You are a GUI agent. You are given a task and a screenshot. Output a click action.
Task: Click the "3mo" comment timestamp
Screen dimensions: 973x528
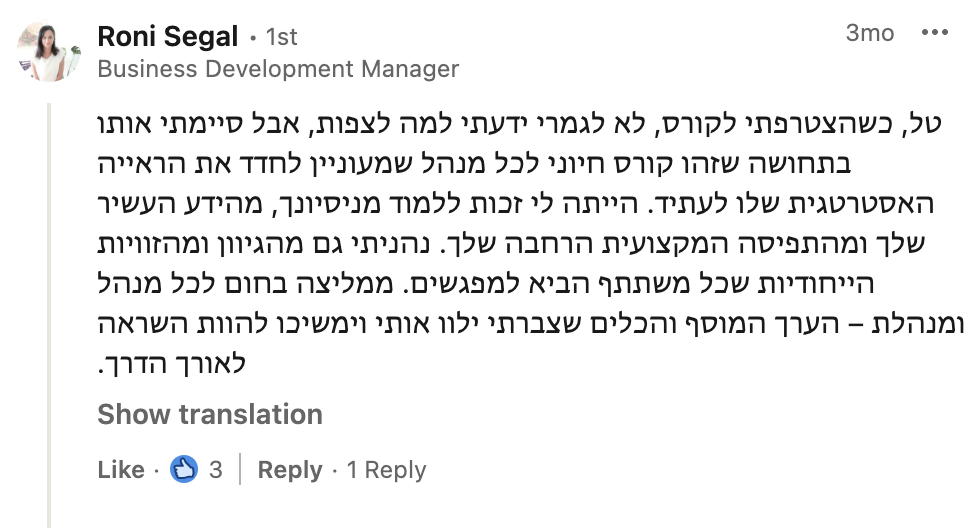coord(869,33)
